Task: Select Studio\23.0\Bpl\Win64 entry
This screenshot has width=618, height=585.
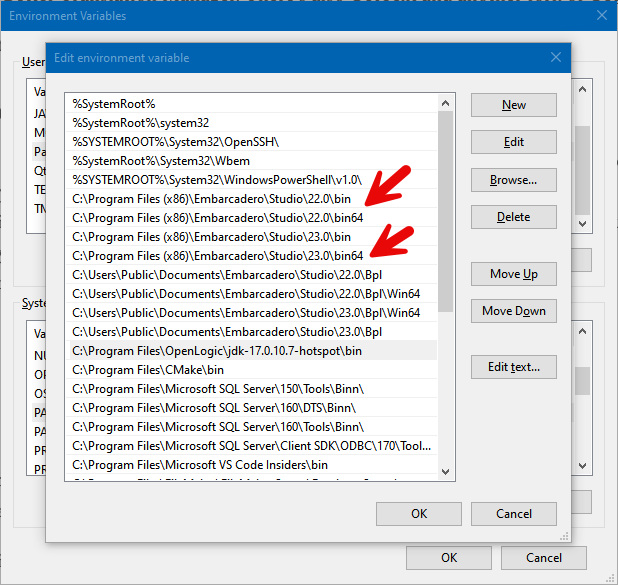Action: coord(251,313)
